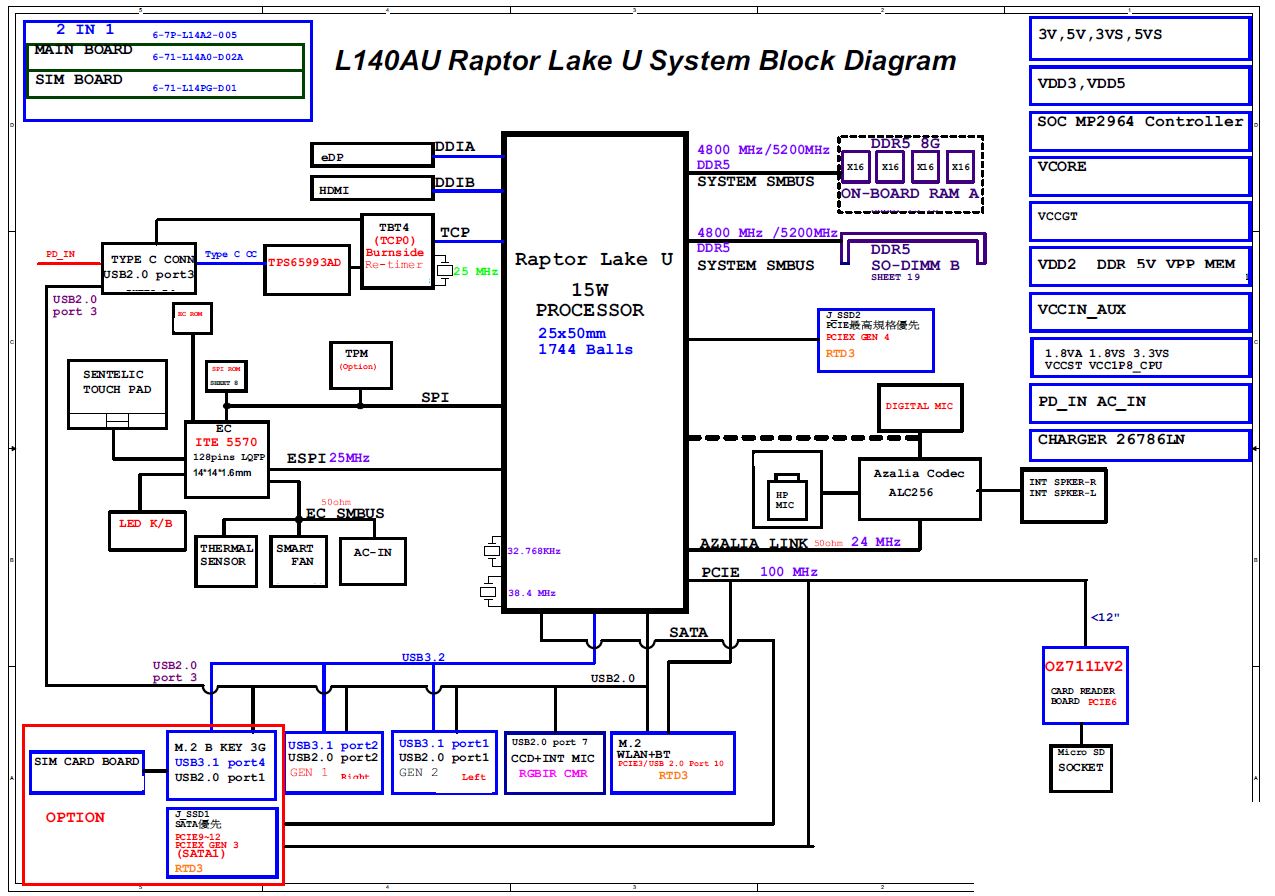The width and height of the screenshot is (1275, 896).
Task: Click the J_SSD2 PCIEX GEN 4 block
Action: tap(876, 340)
